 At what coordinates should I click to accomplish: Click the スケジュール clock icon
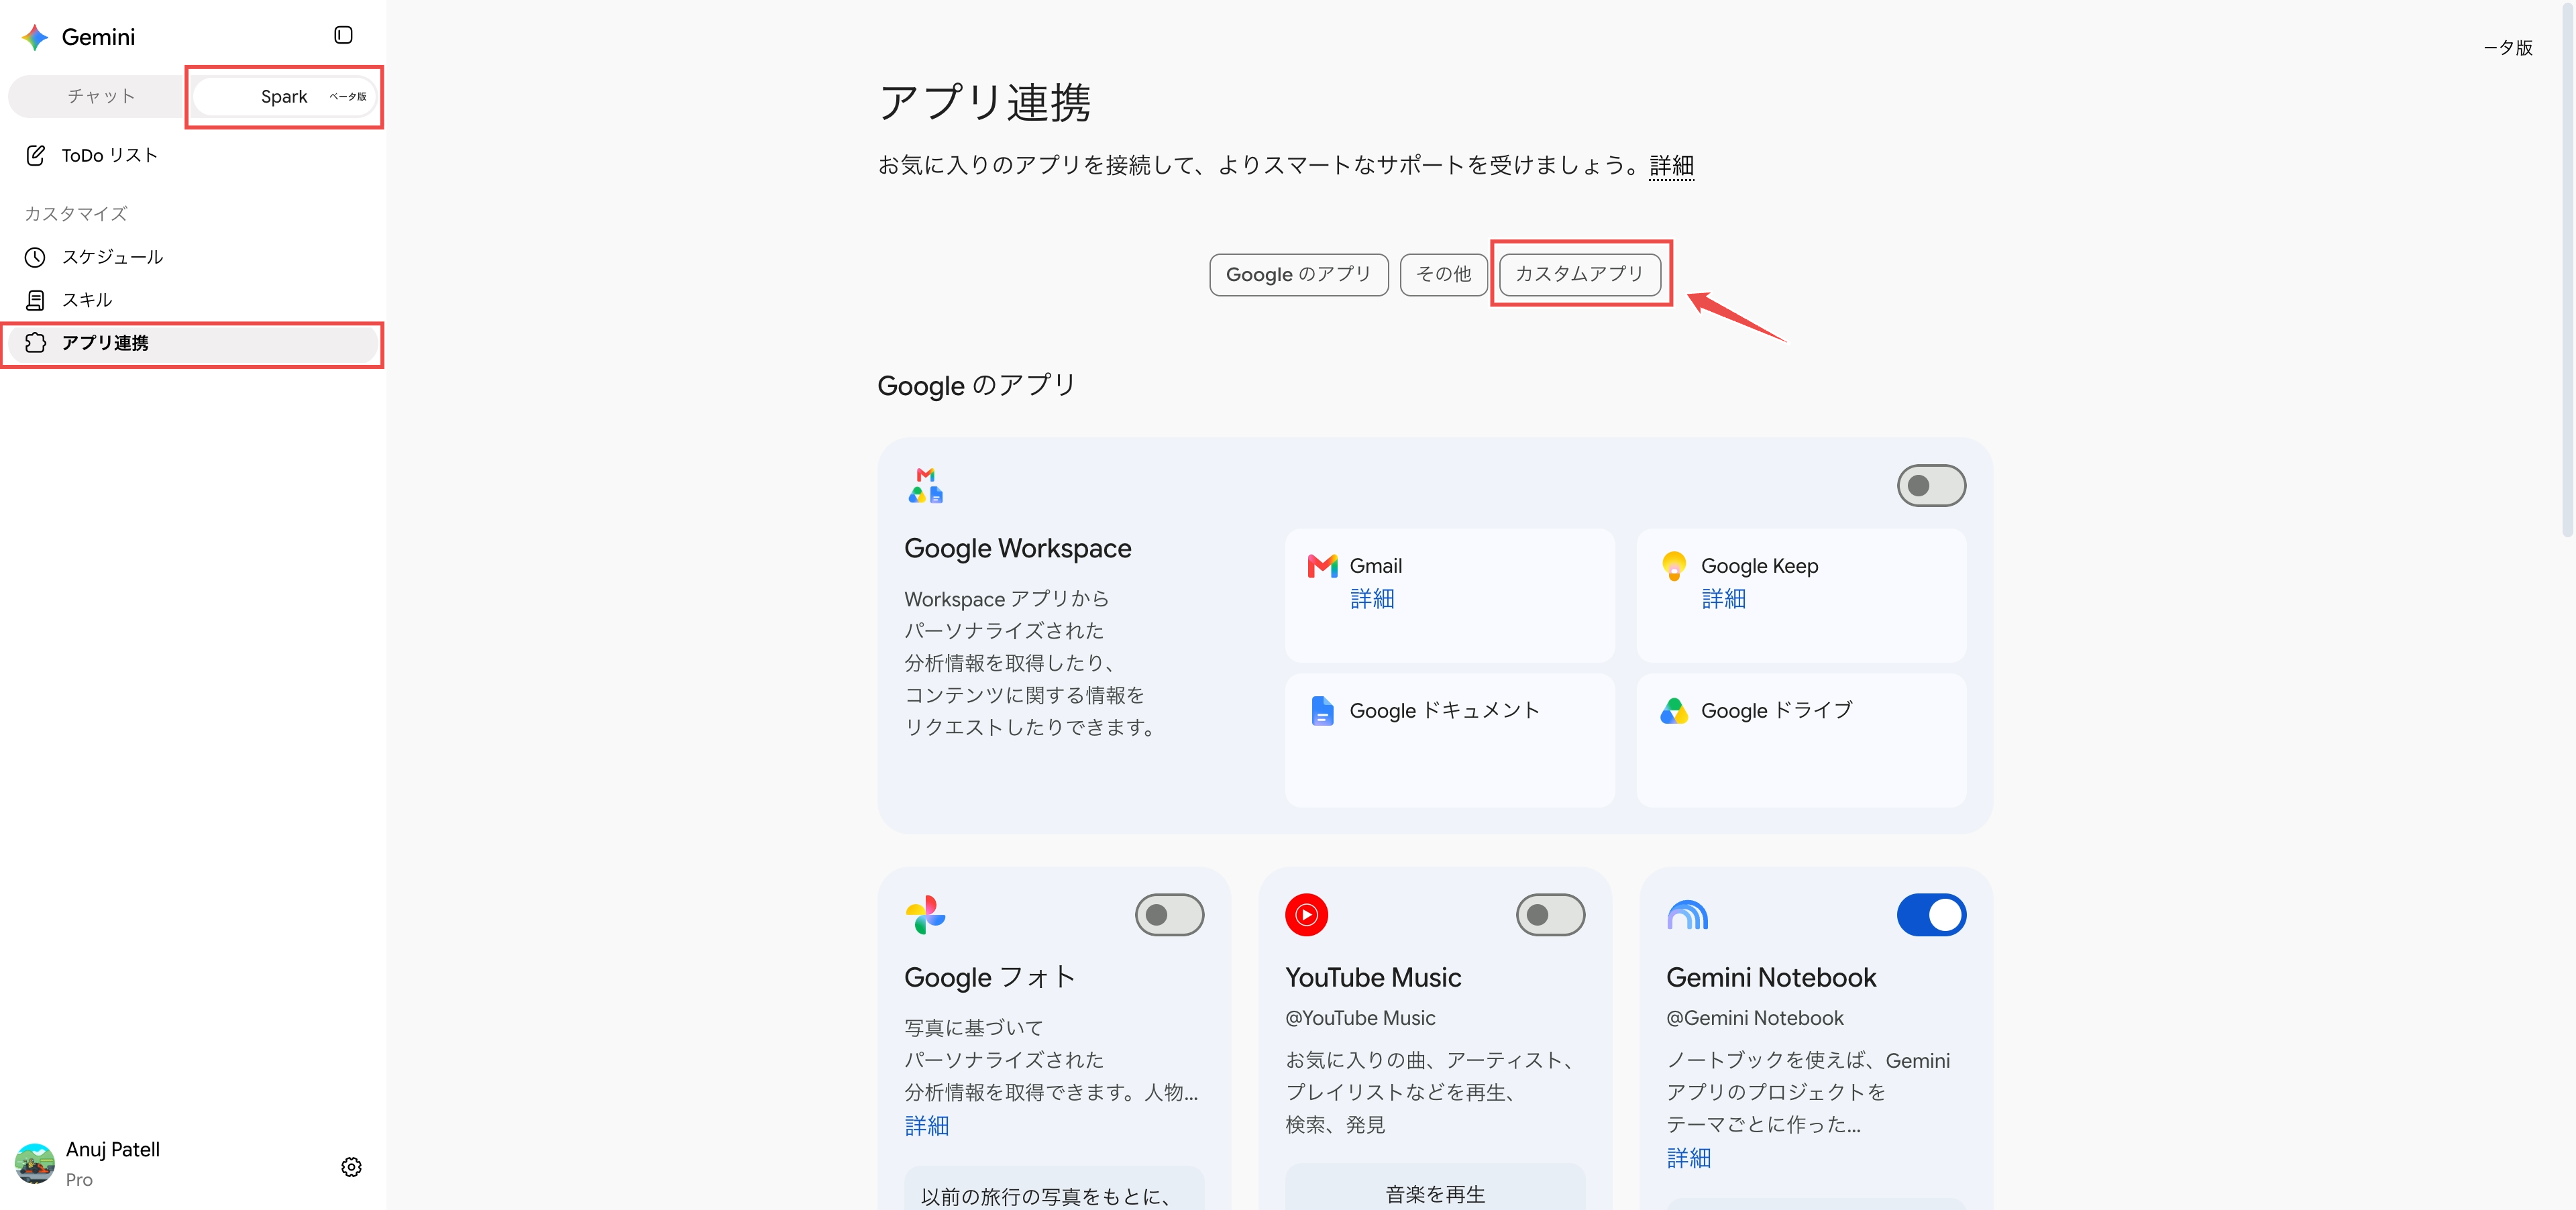(x=35, y=257)
